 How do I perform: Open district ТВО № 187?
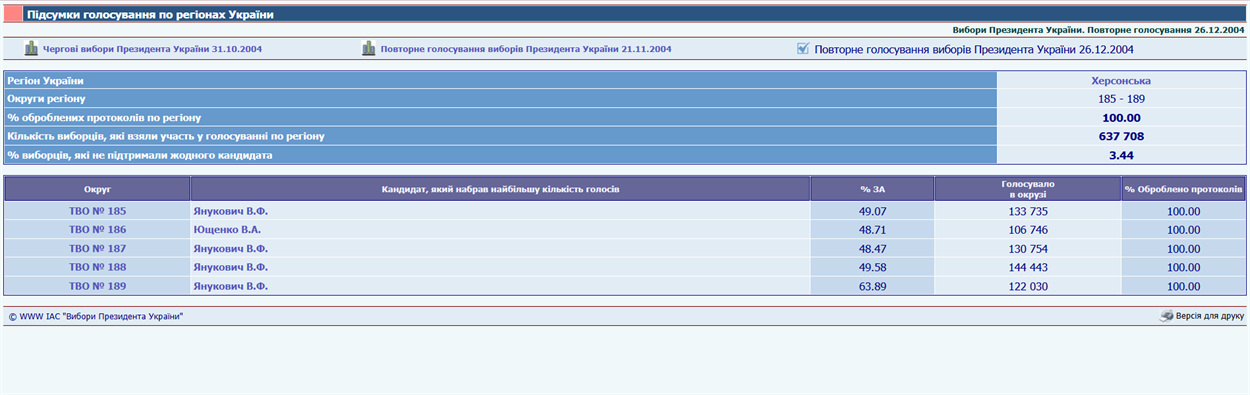[x=97, y=249]
